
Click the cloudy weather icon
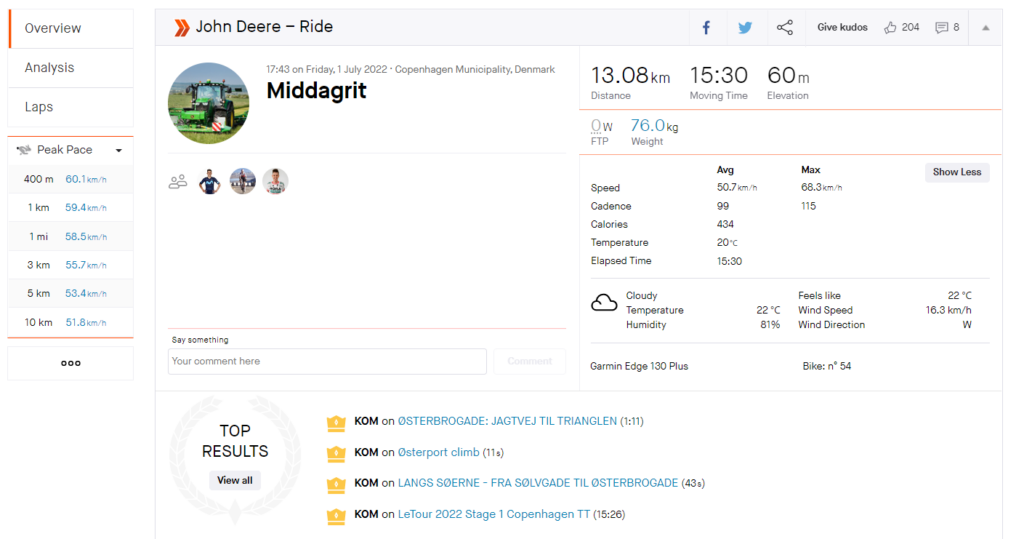604,303
